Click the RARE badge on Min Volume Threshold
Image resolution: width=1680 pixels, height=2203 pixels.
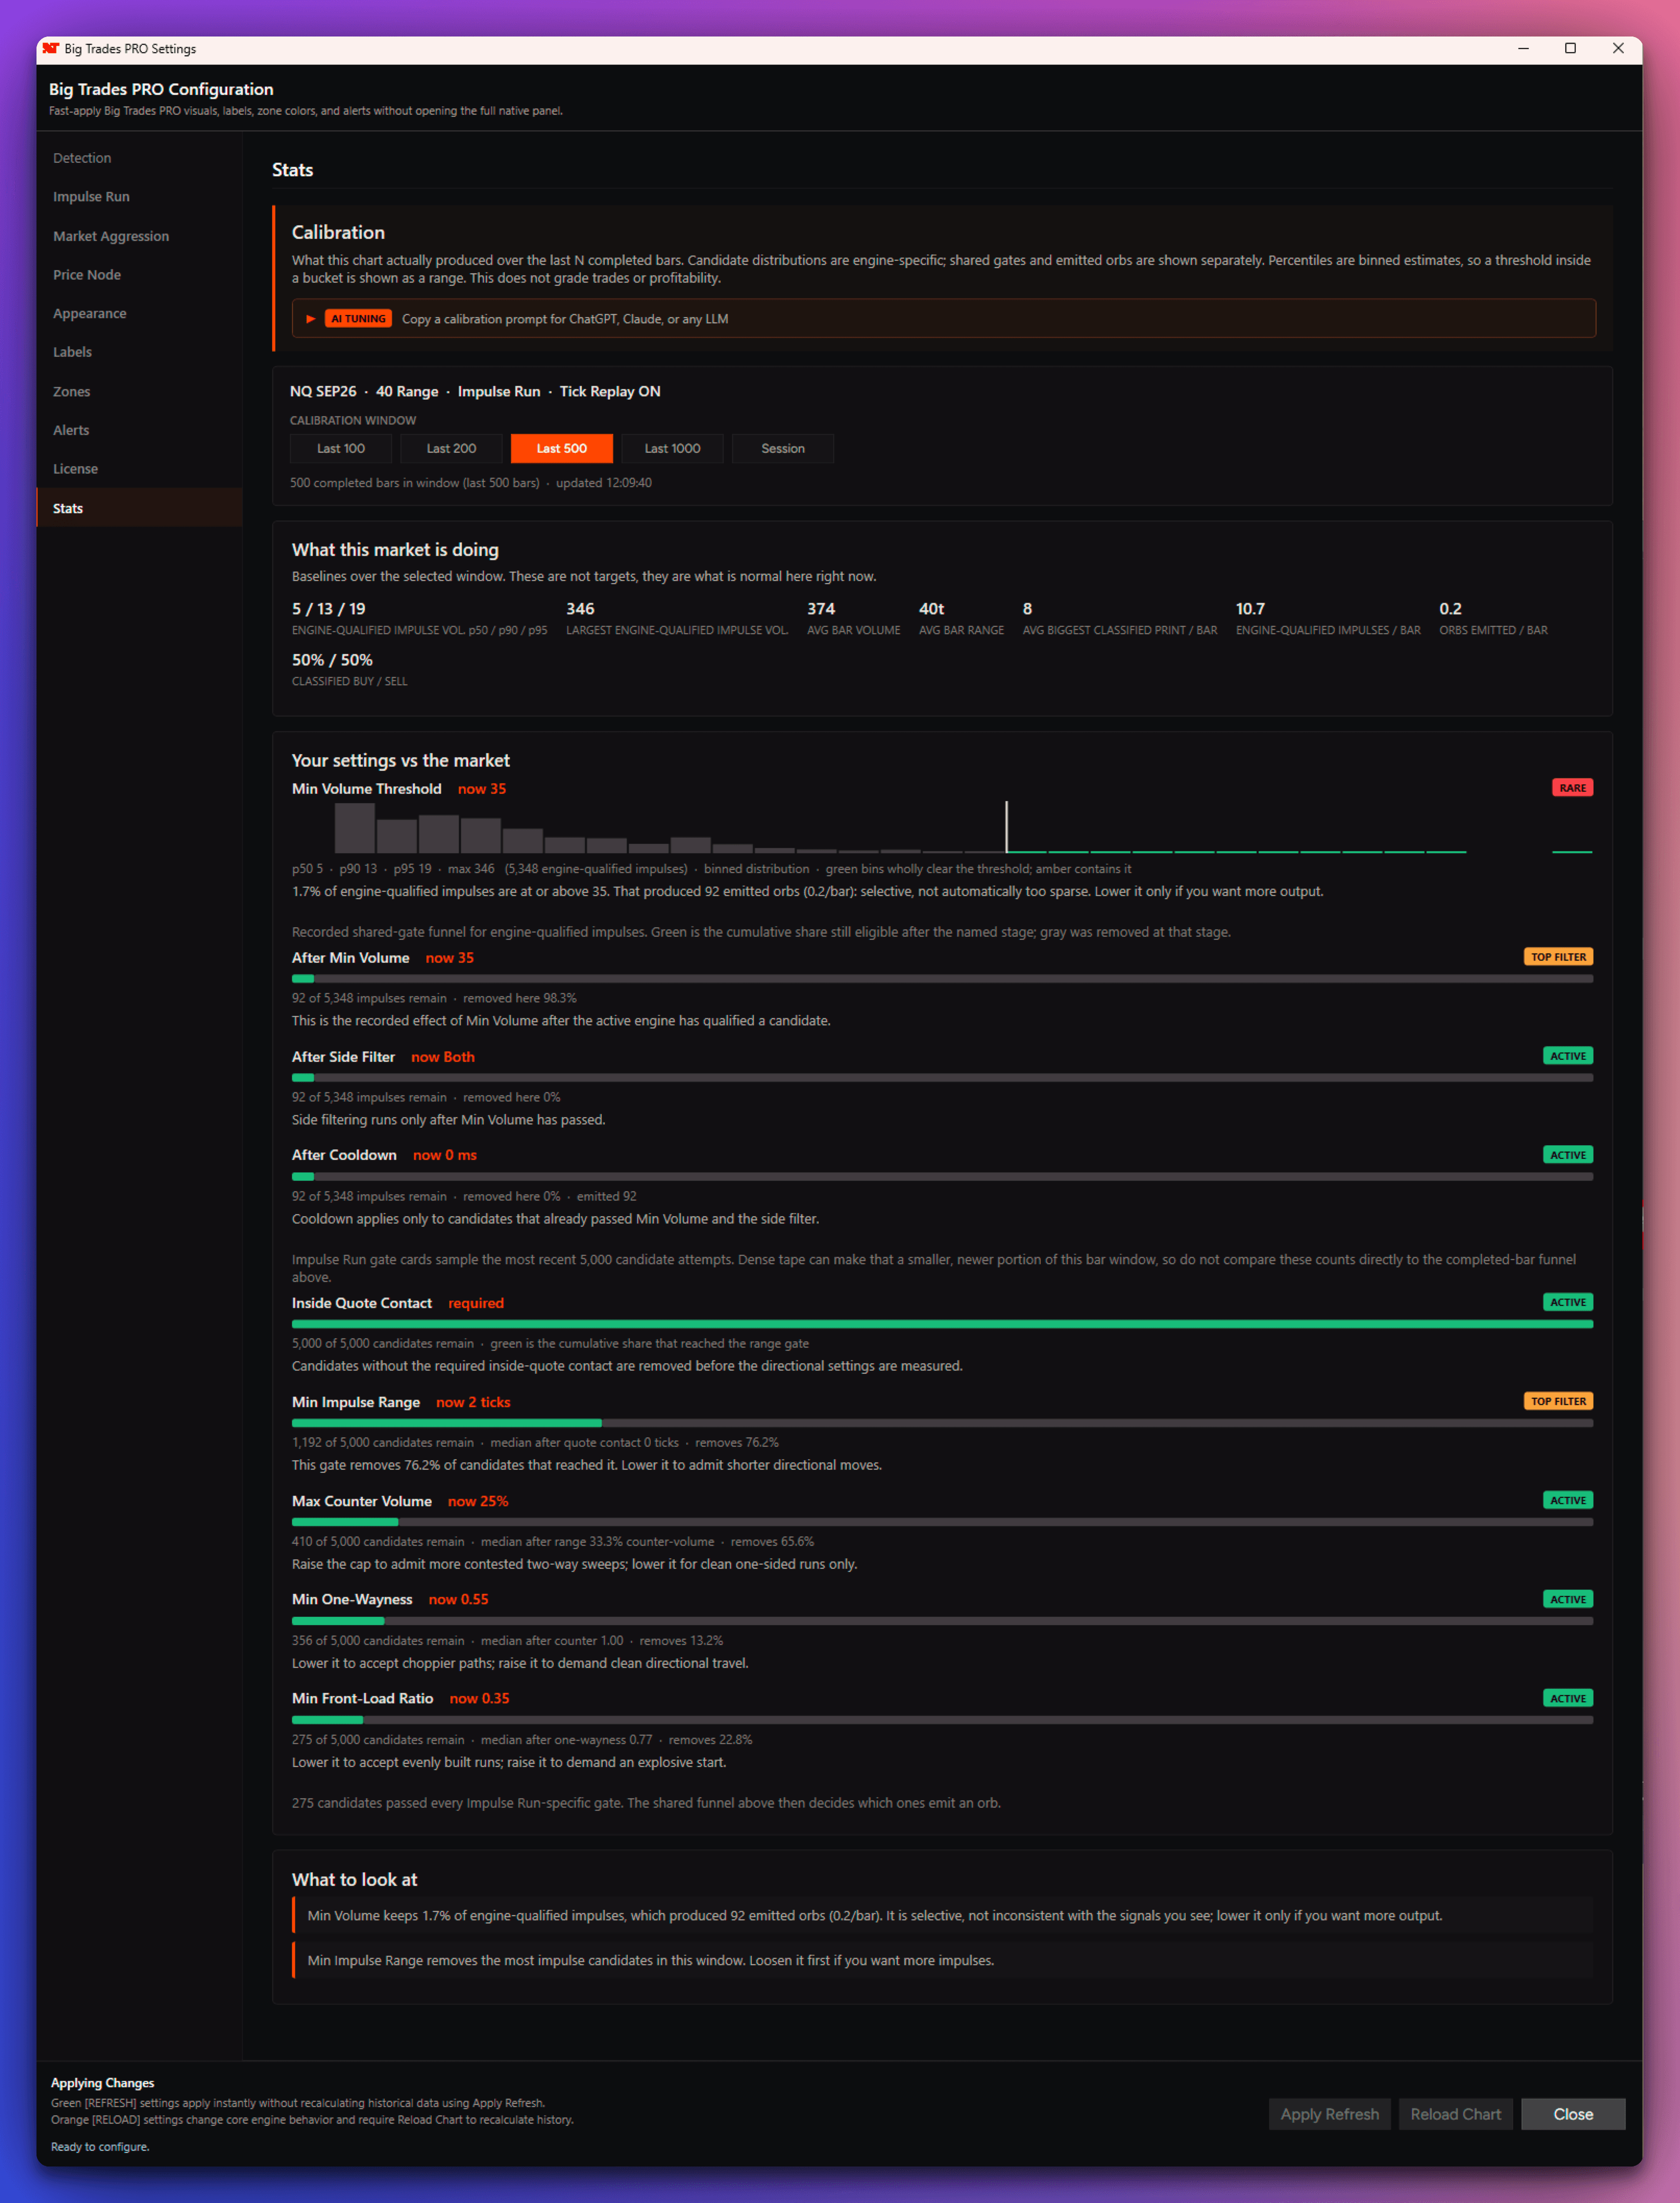pos(1572,788)
